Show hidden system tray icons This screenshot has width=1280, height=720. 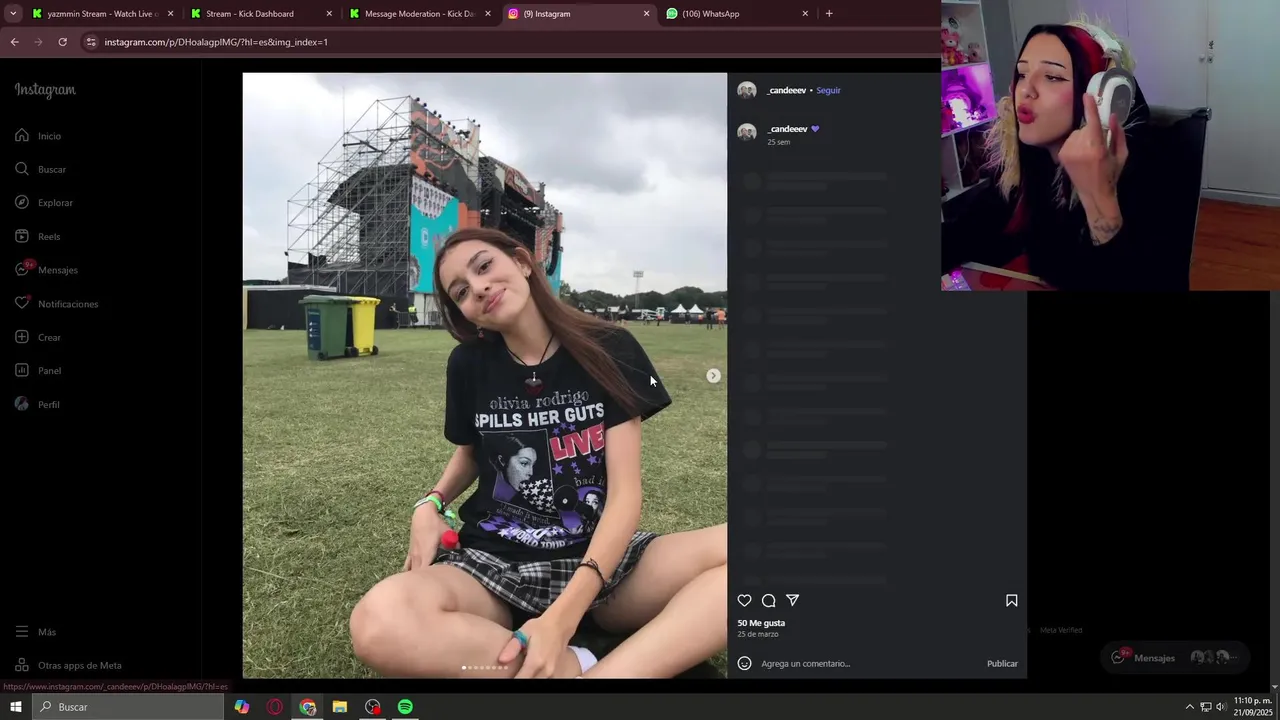pos(1190,707)
